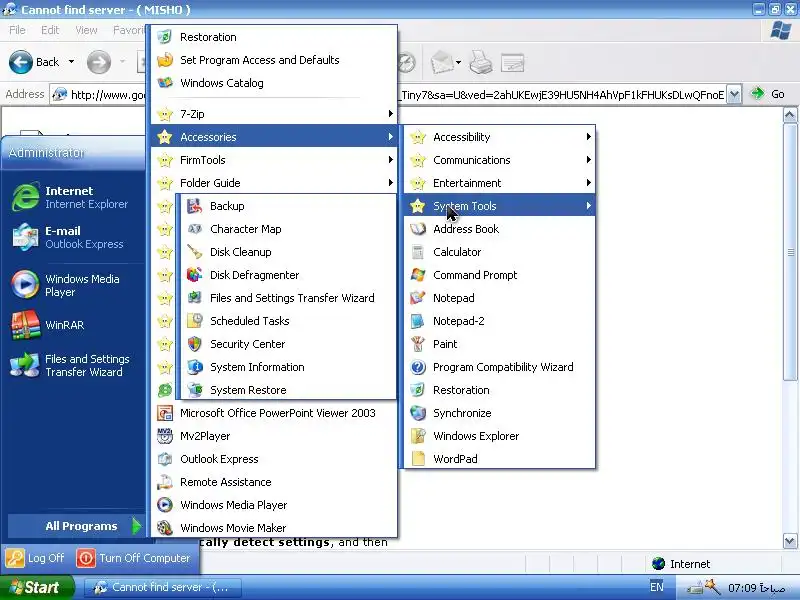The height and width of the screenshot is (600, 800).
Task: Open the Disk Cleanup icon
Action: (x=194, y=252)
